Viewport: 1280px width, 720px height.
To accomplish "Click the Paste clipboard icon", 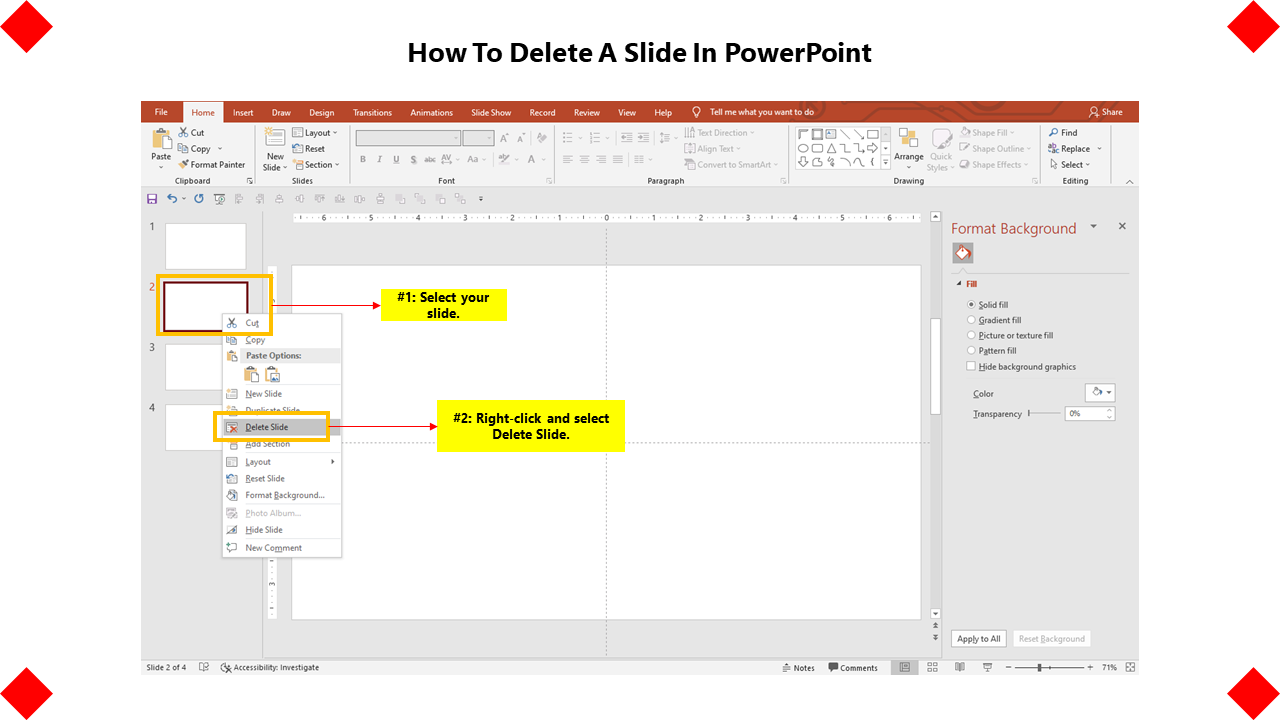I will 162,139.
